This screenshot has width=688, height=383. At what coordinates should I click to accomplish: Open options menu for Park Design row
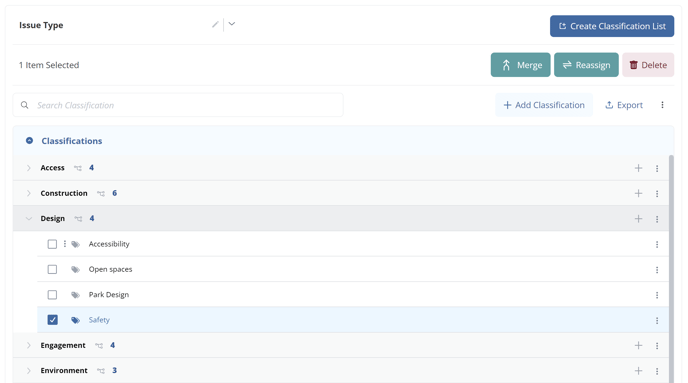[657, 295]
